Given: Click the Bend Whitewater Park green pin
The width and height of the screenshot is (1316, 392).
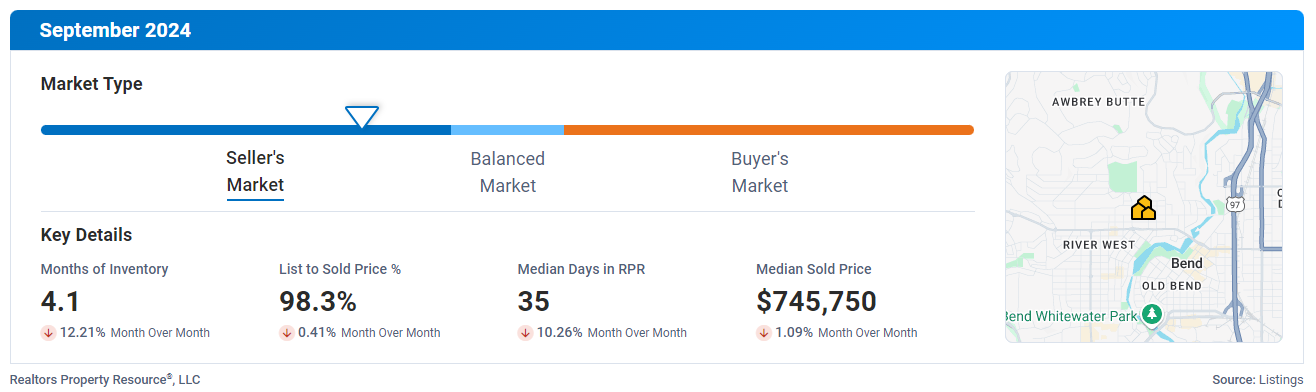Looking at the screenshot, I should (x=1152, y=315).
